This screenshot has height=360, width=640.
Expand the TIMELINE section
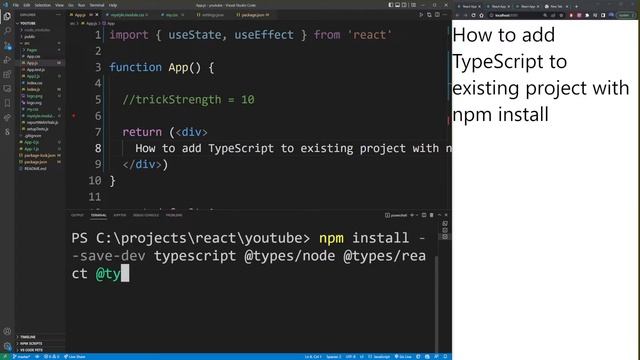[40, 337]
